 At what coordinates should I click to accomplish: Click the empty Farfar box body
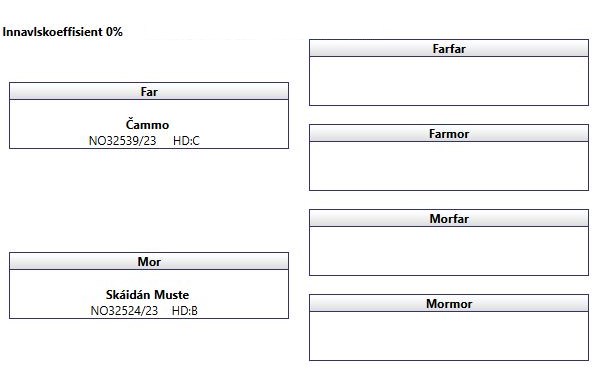click(x=449, y=81)
